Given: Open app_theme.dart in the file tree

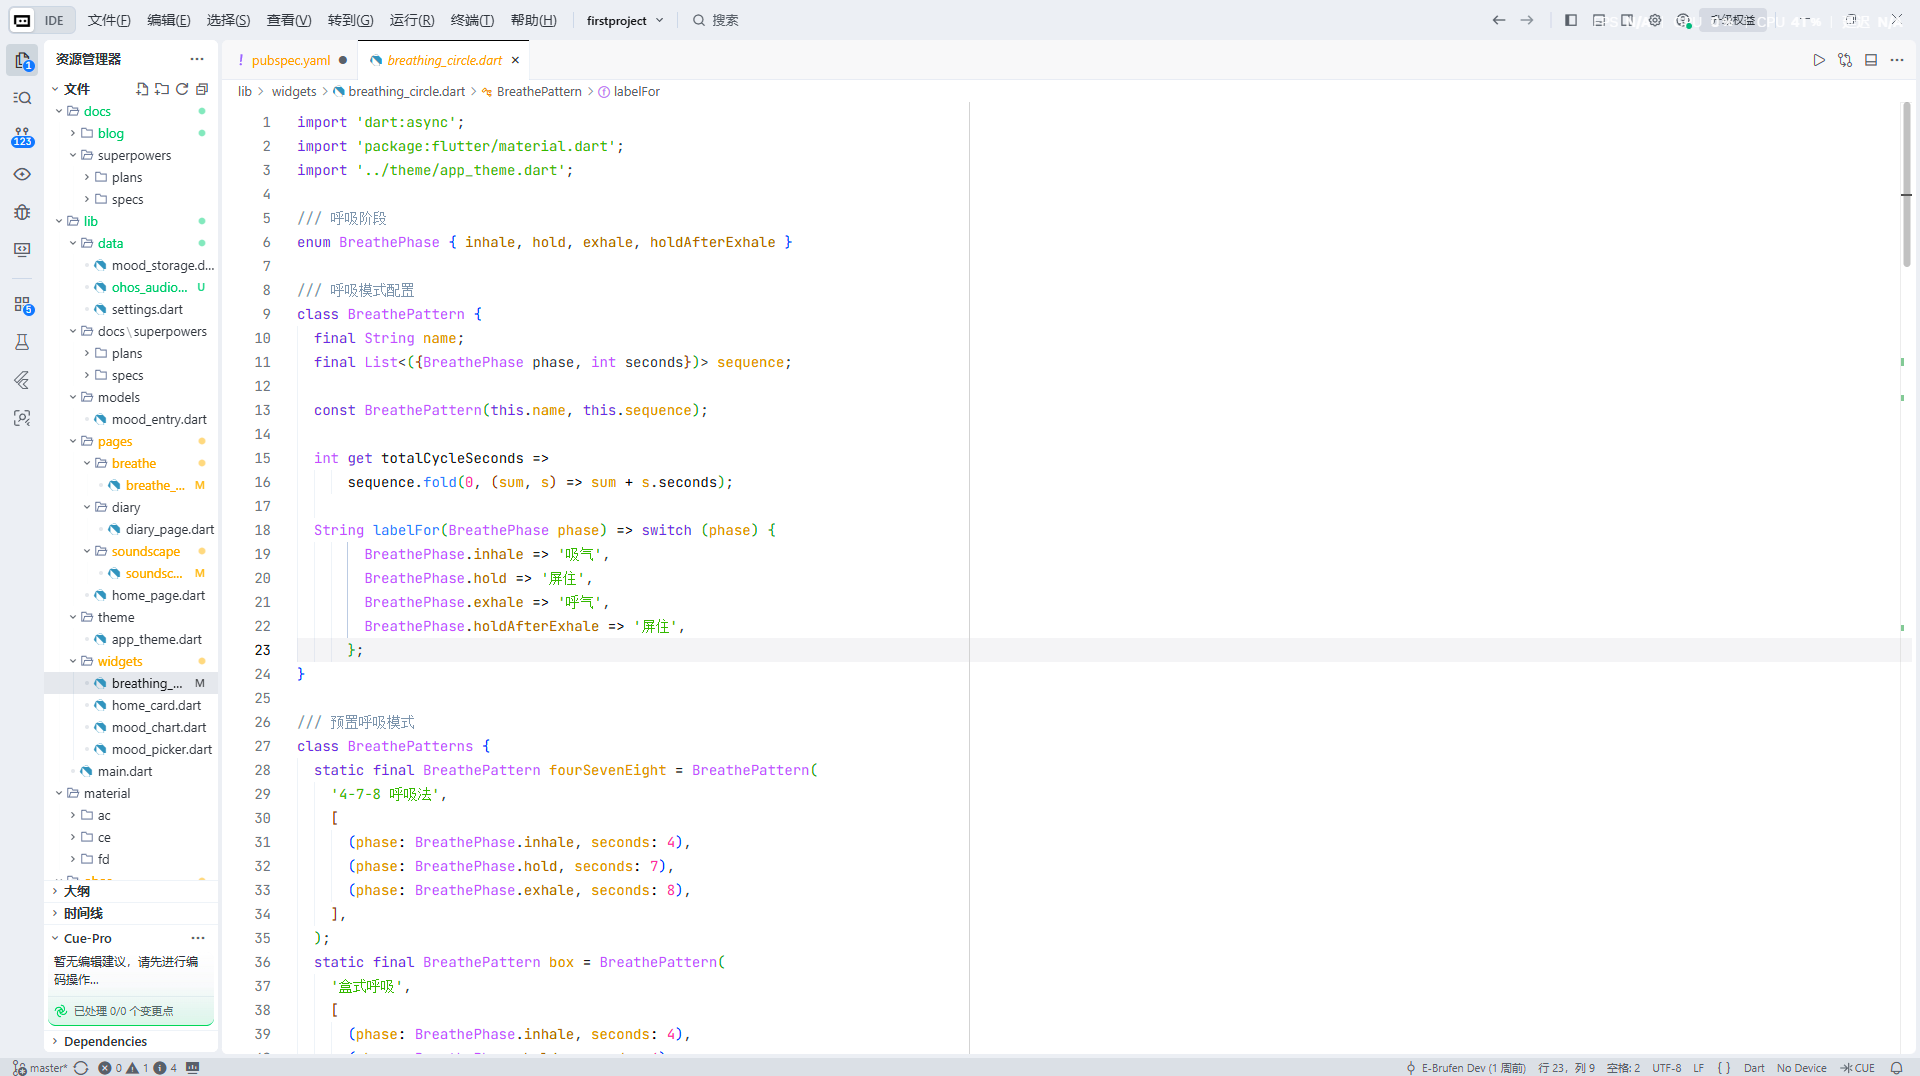Looking at the screenshot, I should pyautogui.click(x=156, y=639).
